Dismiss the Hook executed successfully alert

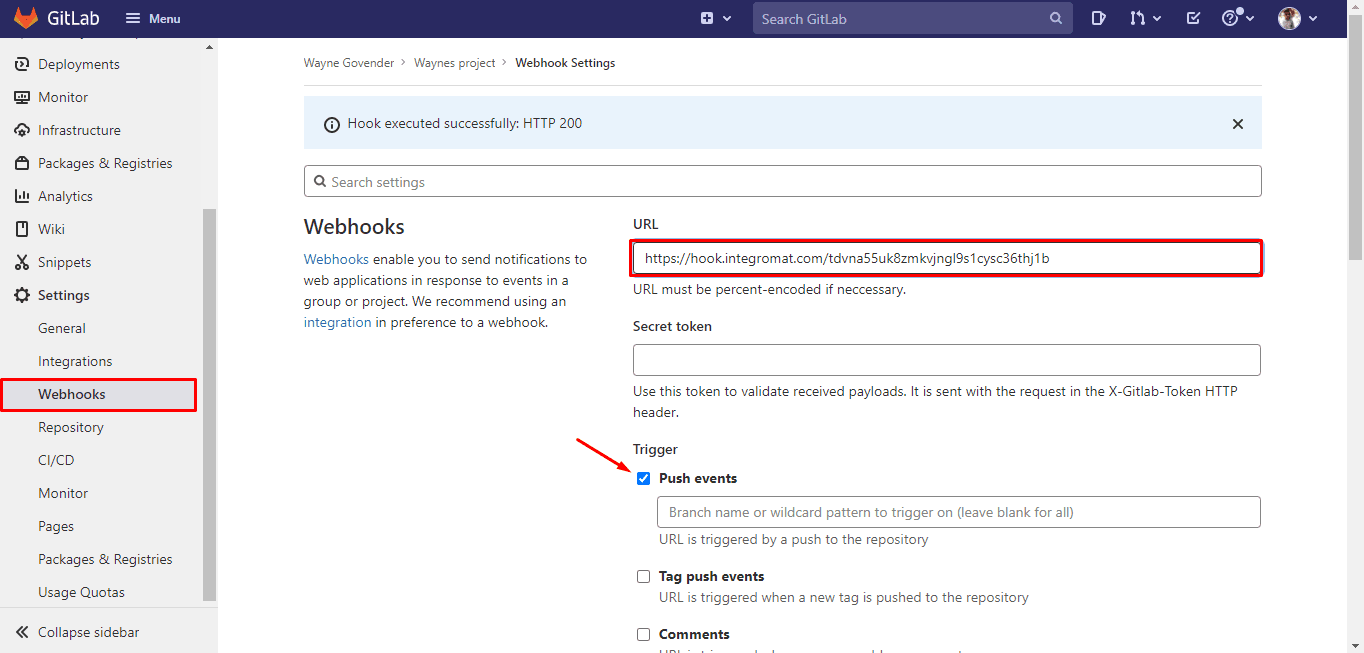(1237, 124)
